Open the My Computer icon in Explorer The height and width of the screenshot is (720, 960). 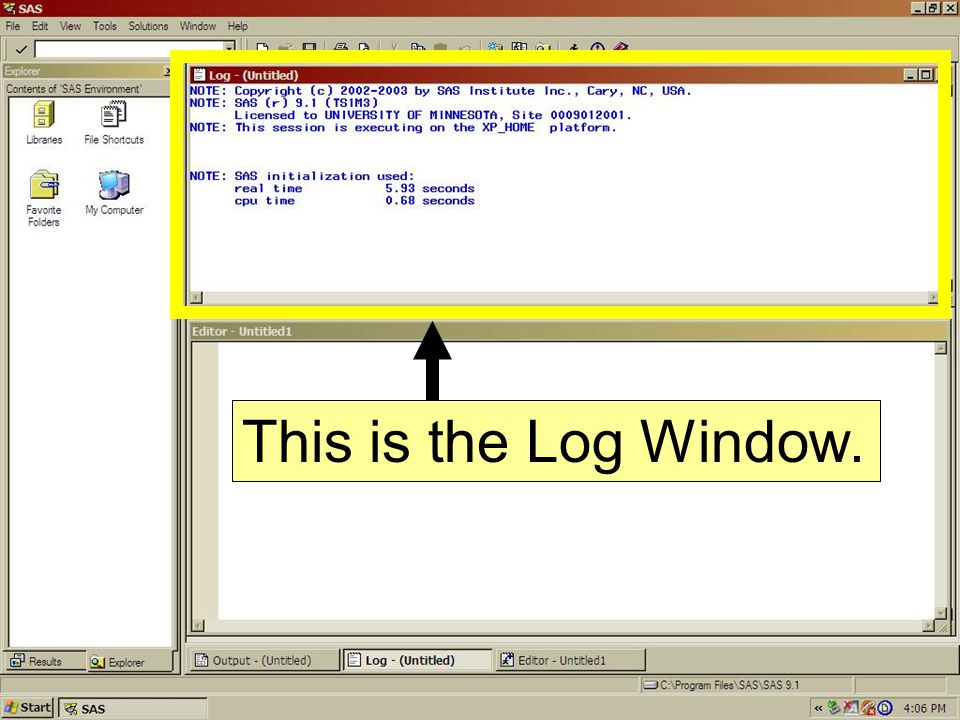click(x=114, y=193)
